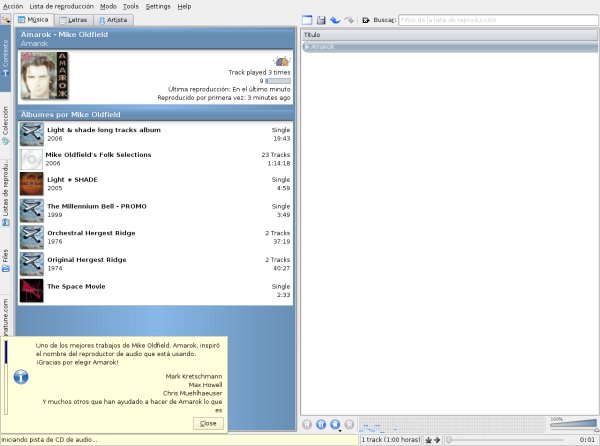
Task: Save the playlist using the floppy disk icon
Action: (x=321, y=20)
